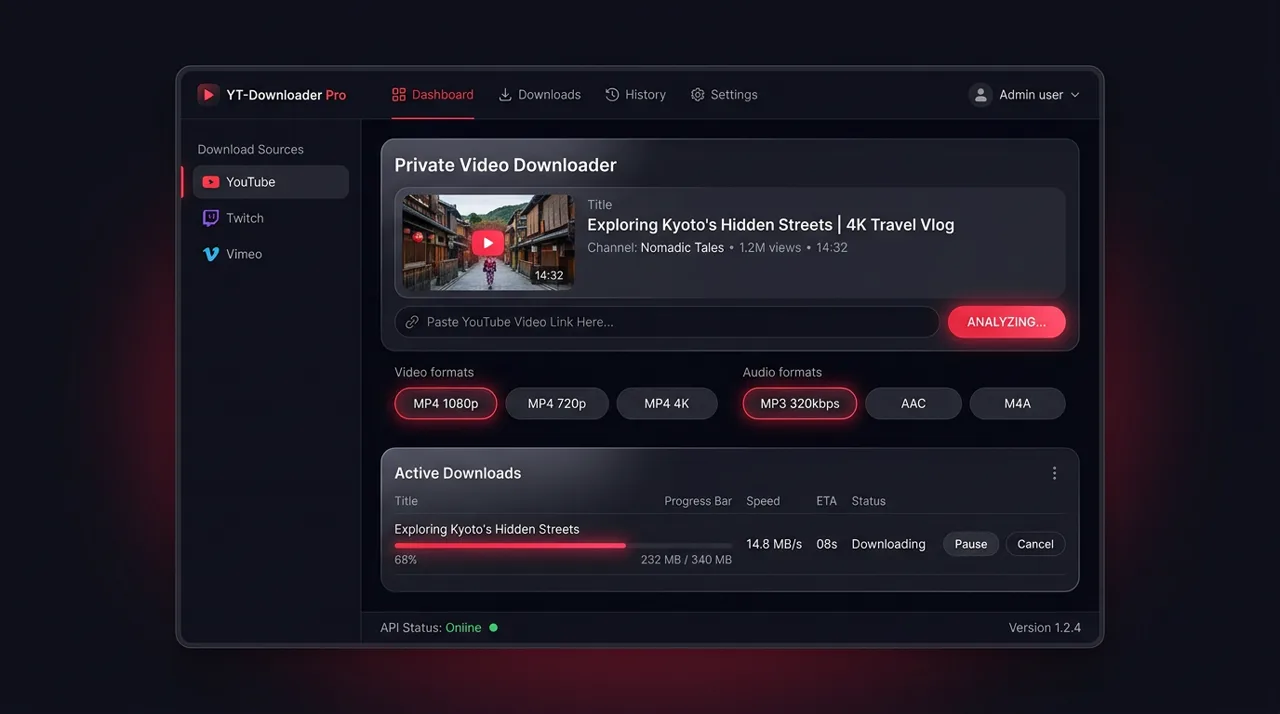Screen dimensions: 1280x714
Task: Click the YouTube logo icon in the sidebar
Action: (x=211, y=182)
